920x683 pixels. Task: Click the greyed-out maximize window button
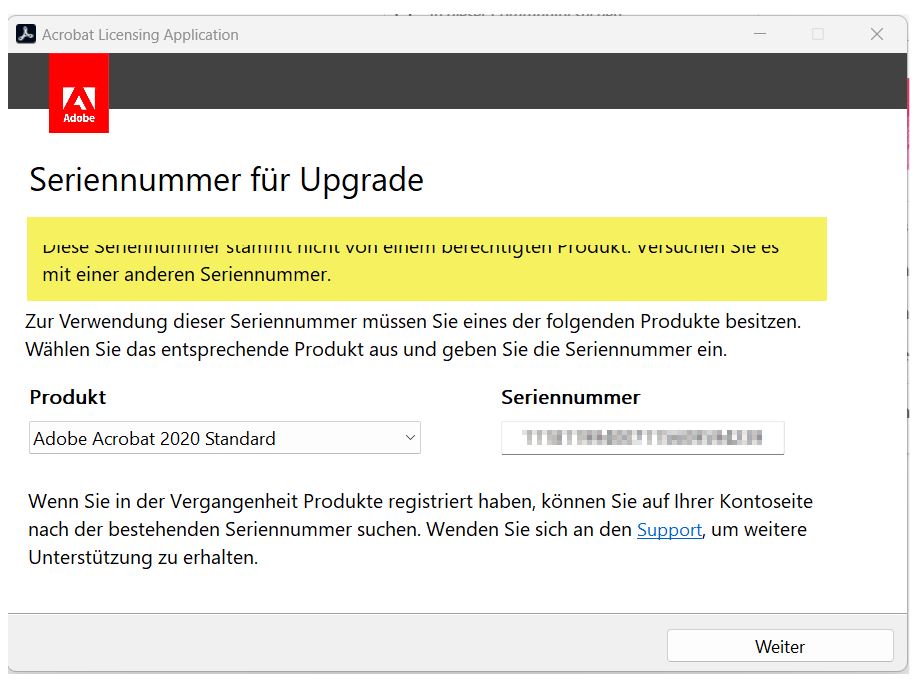(818, 34)
